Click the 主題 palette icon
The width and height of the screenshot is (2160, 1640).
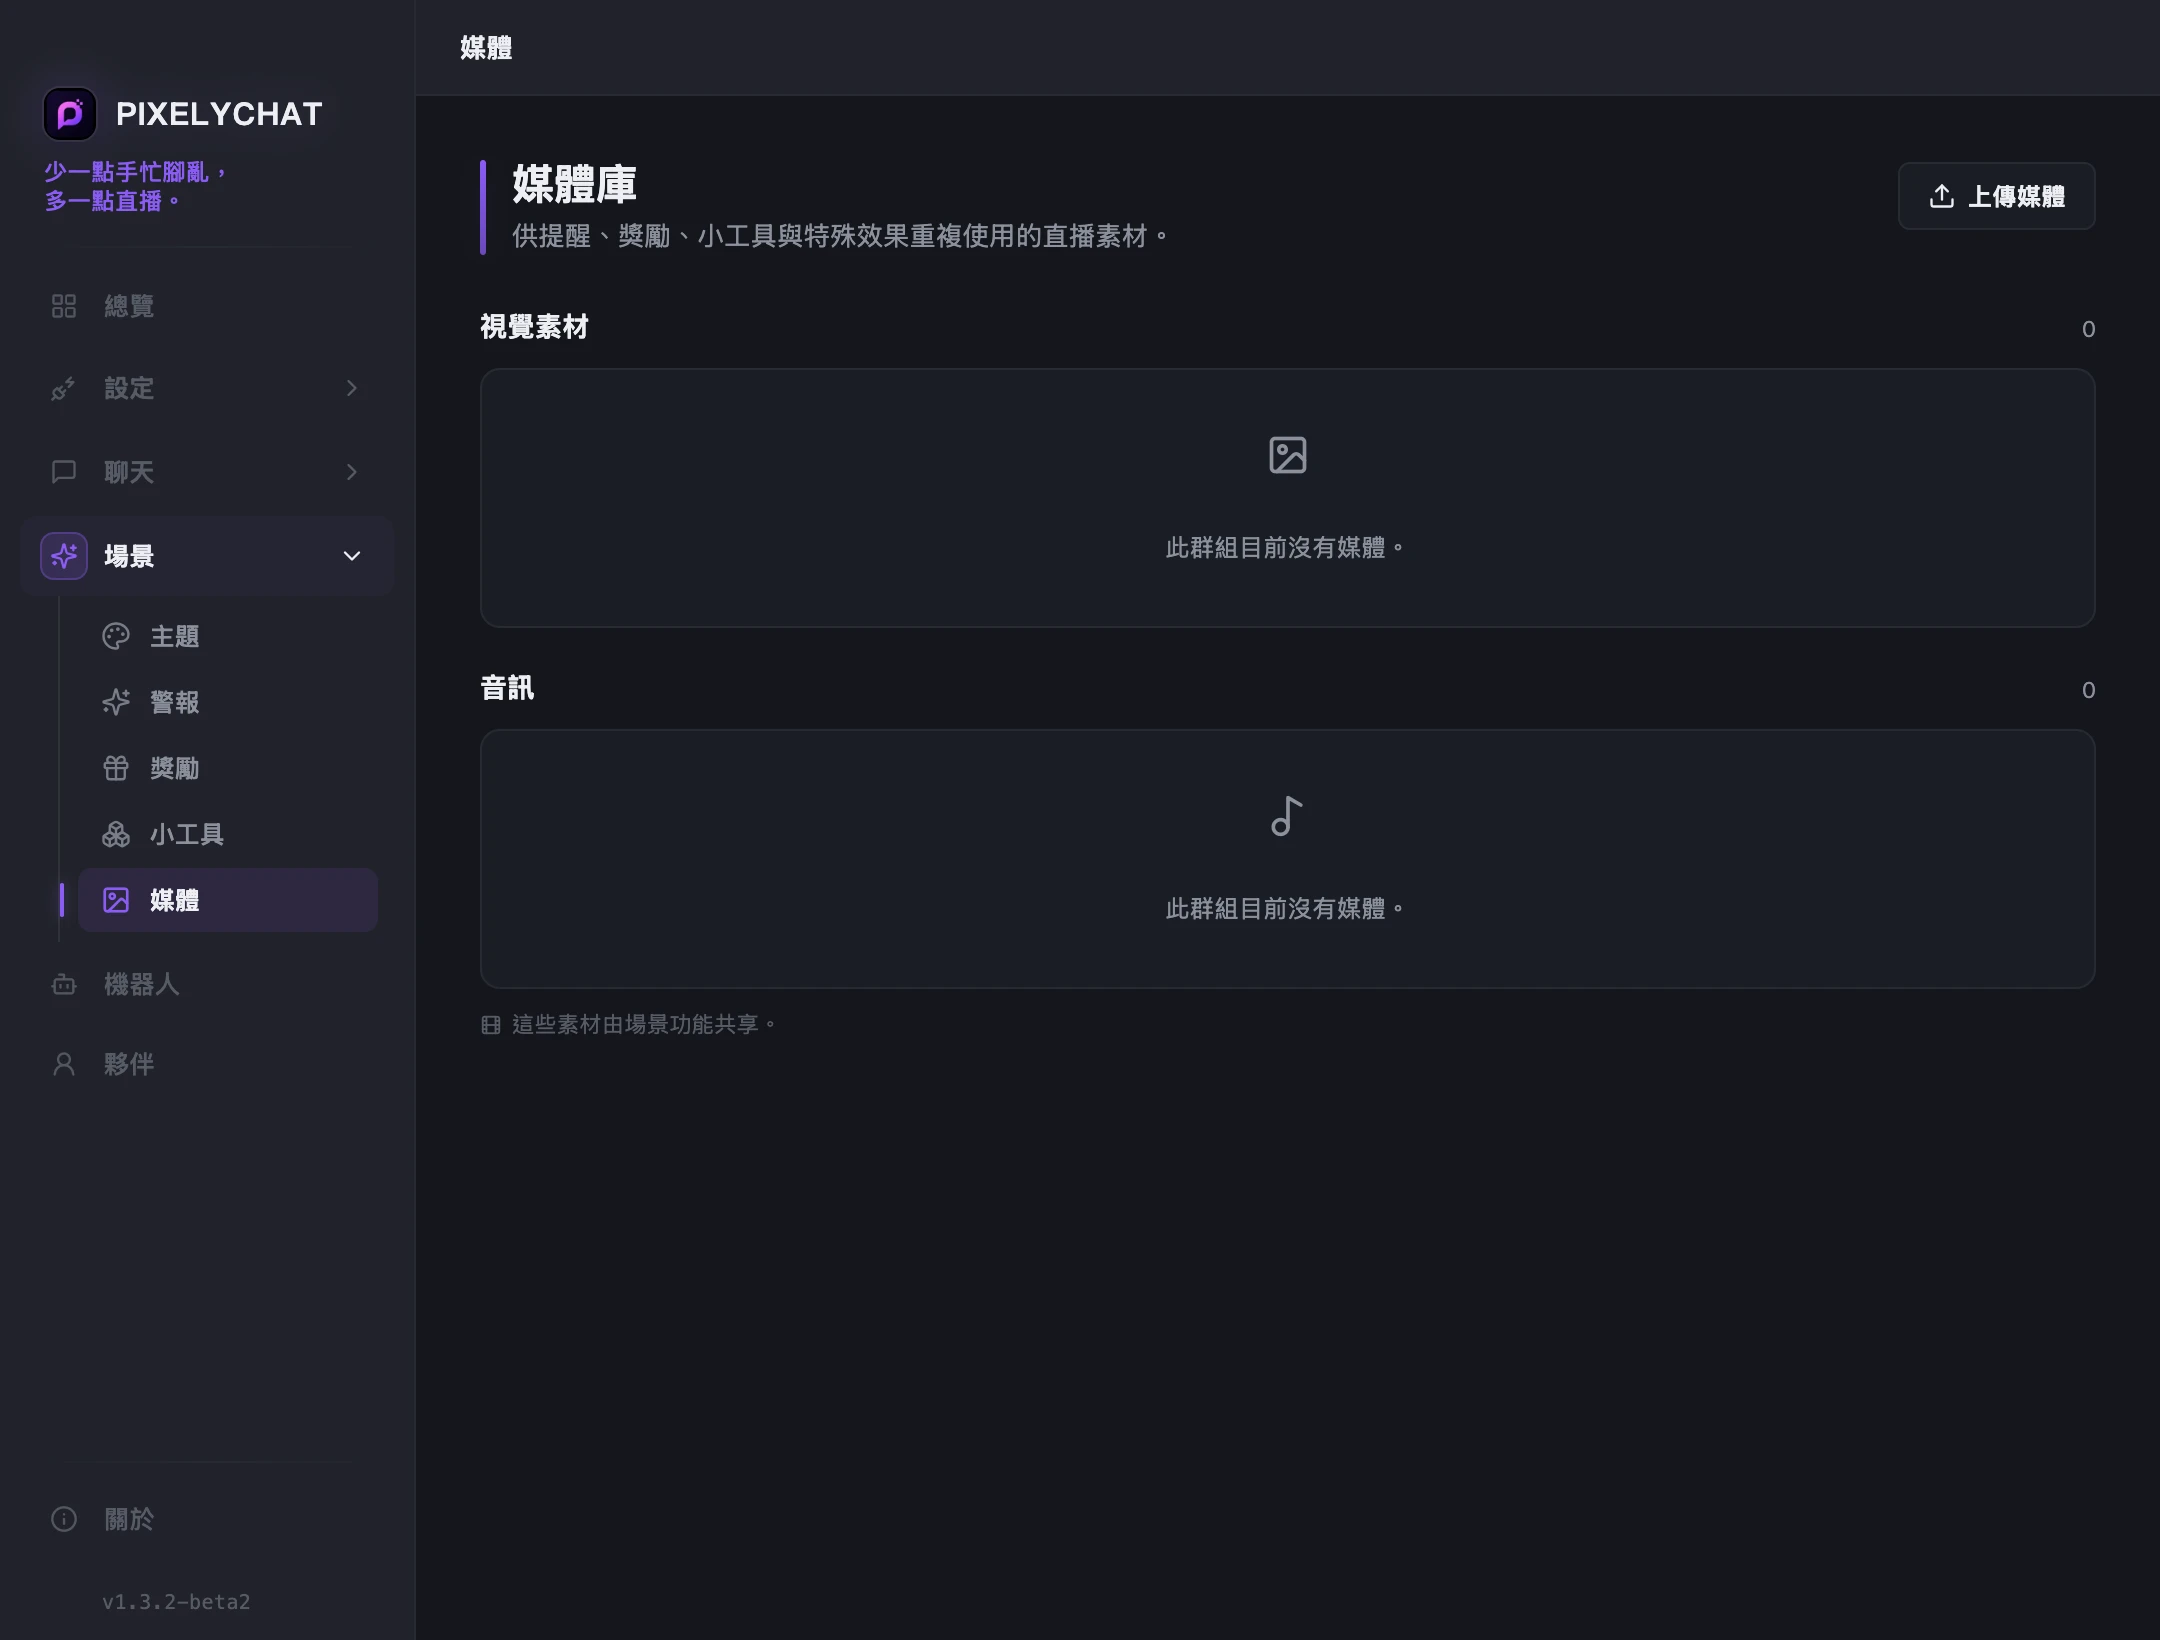point(116,636)
